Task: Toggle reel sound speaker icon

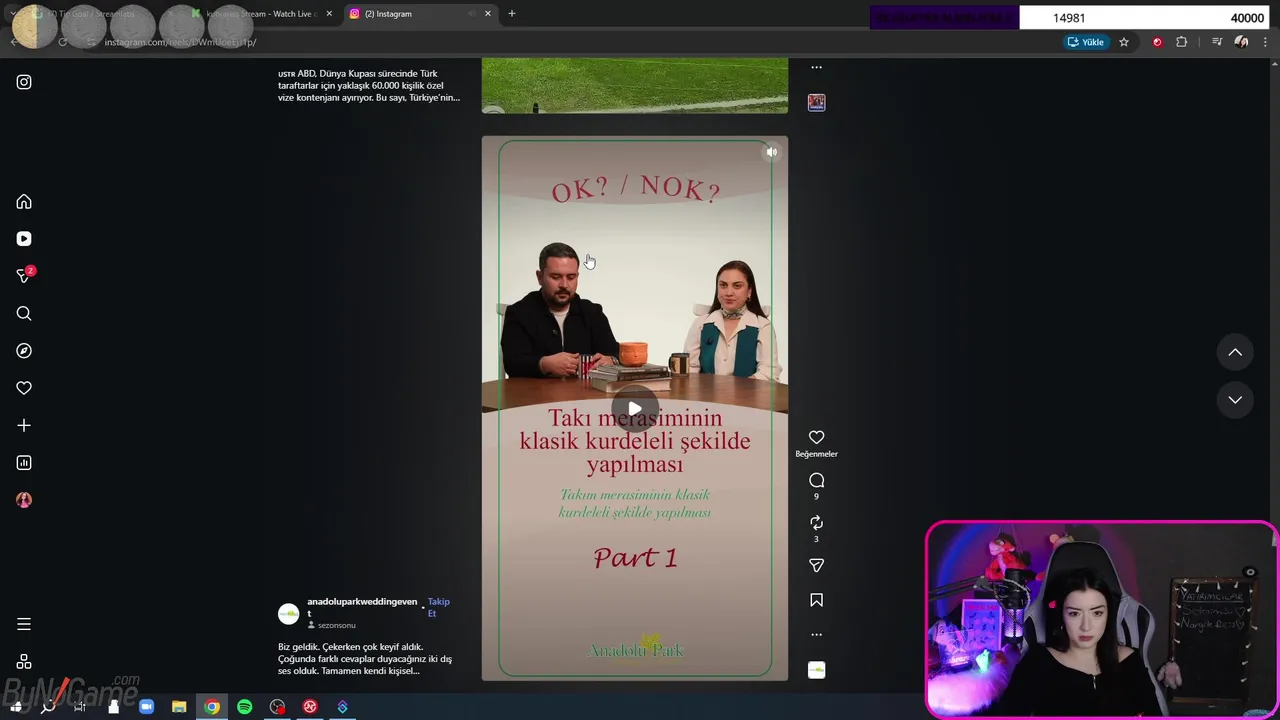Action: click(x=771, y=153)
